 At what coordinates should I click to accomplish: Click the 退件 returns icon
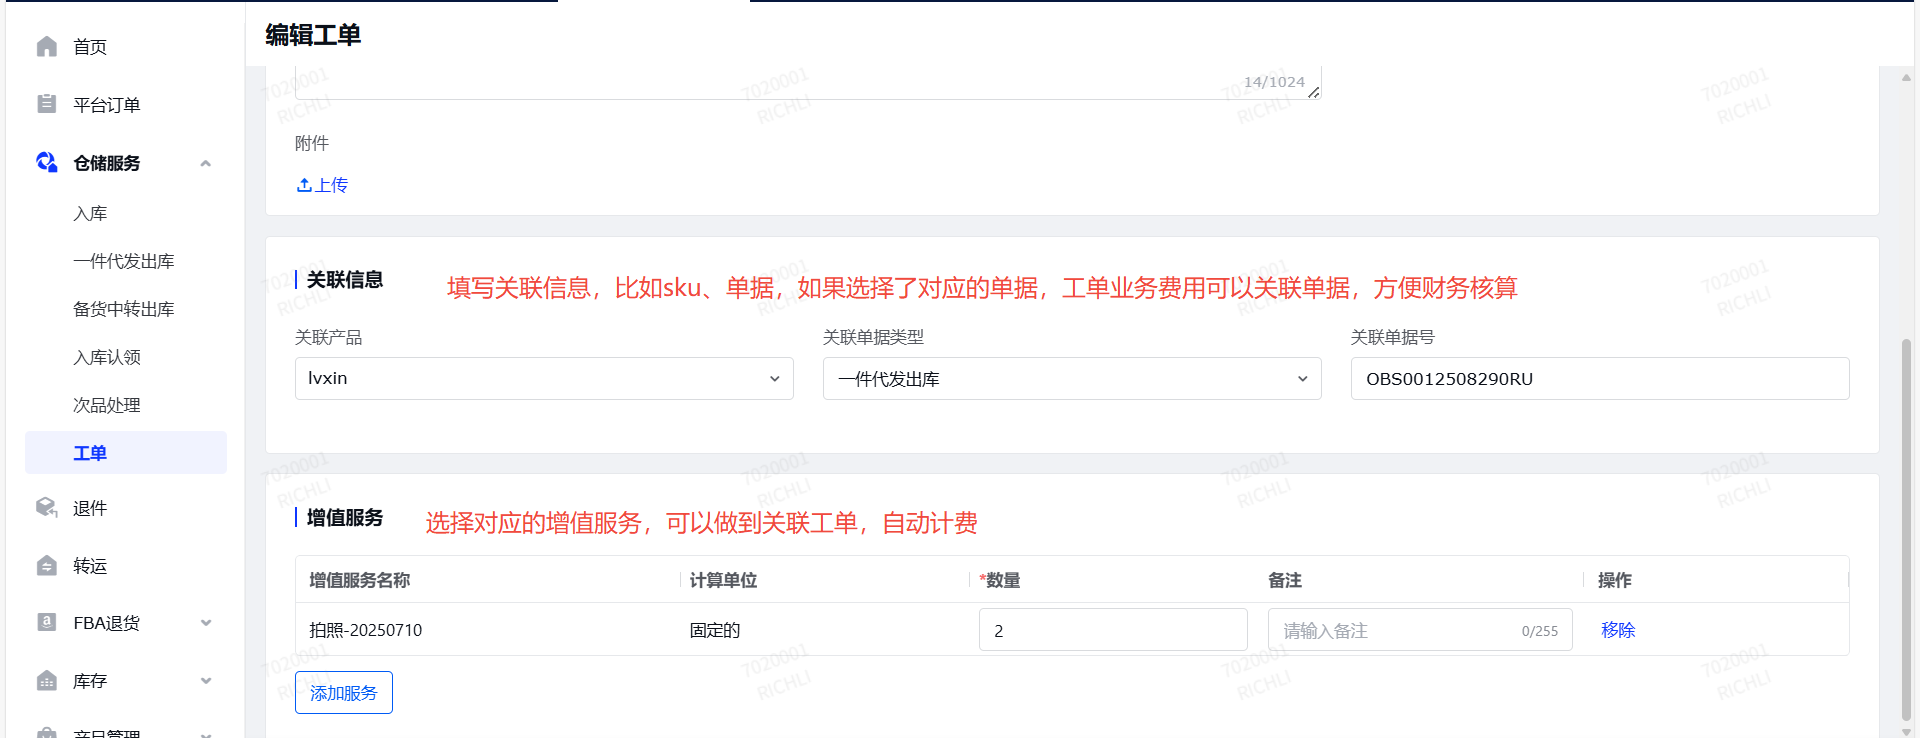(x=46, y=508)
